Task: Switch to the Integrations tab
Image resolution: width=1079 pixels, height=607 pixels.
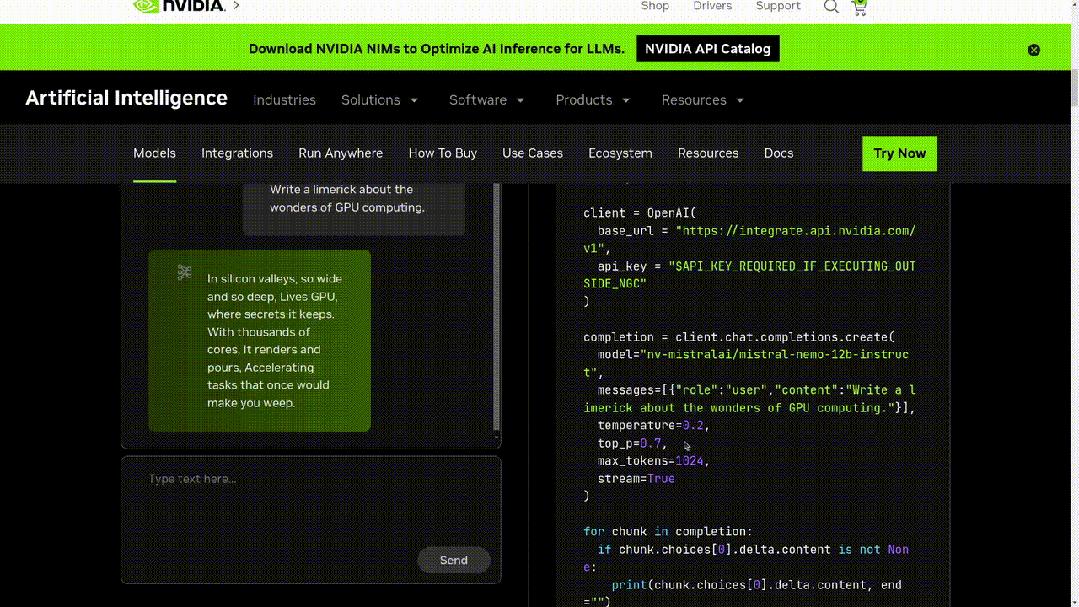Action: (x=237, y=153)
